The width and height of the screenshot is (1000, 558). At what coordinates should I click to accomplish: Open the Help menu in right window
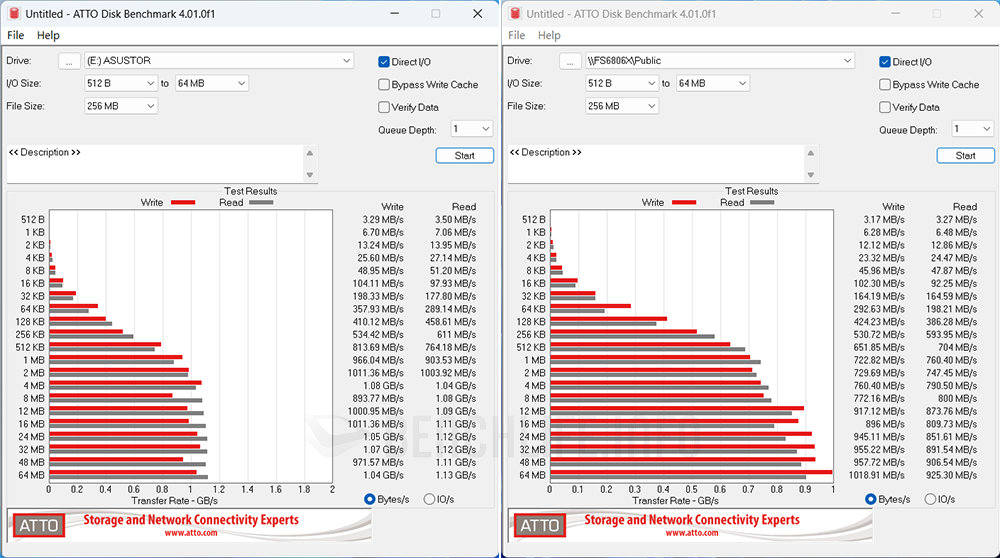(549, 35)
